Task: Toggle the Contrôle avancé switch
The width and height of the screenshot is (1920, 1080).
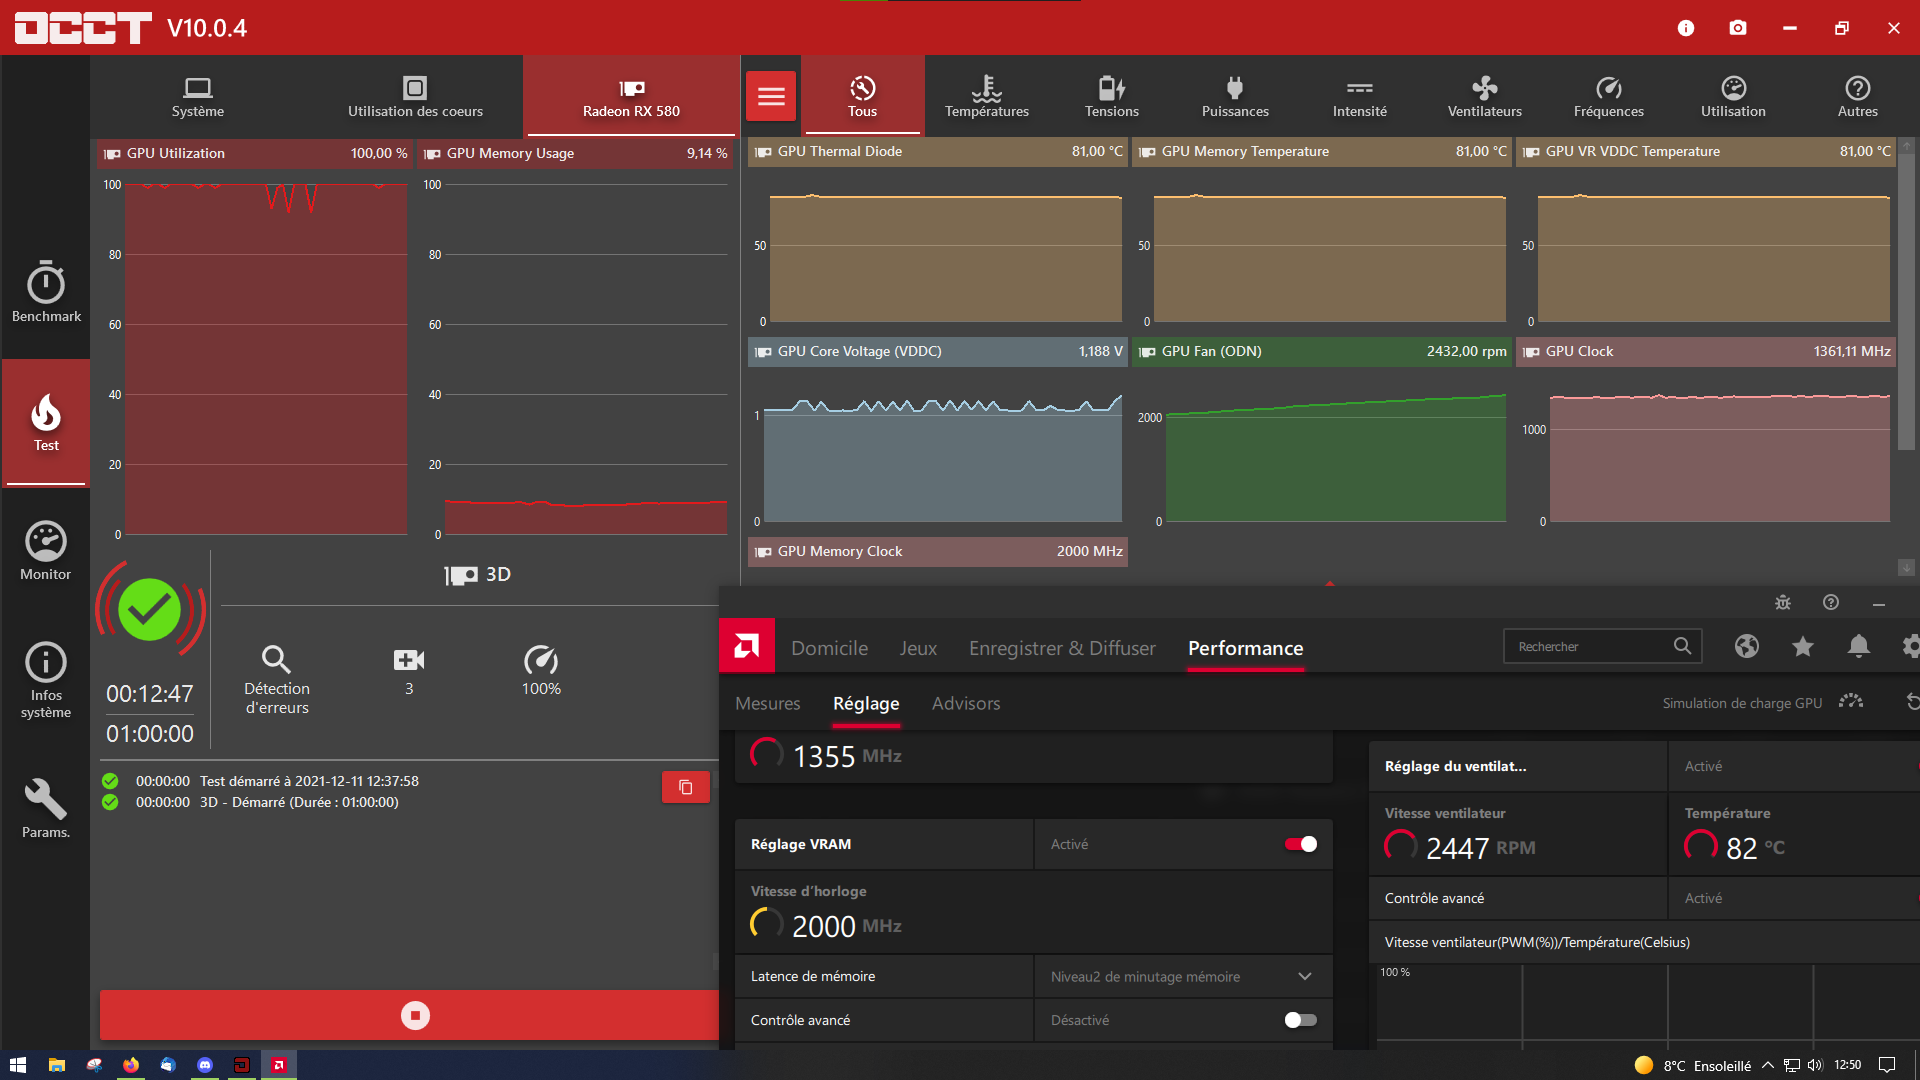Action: [1299, 1019]
